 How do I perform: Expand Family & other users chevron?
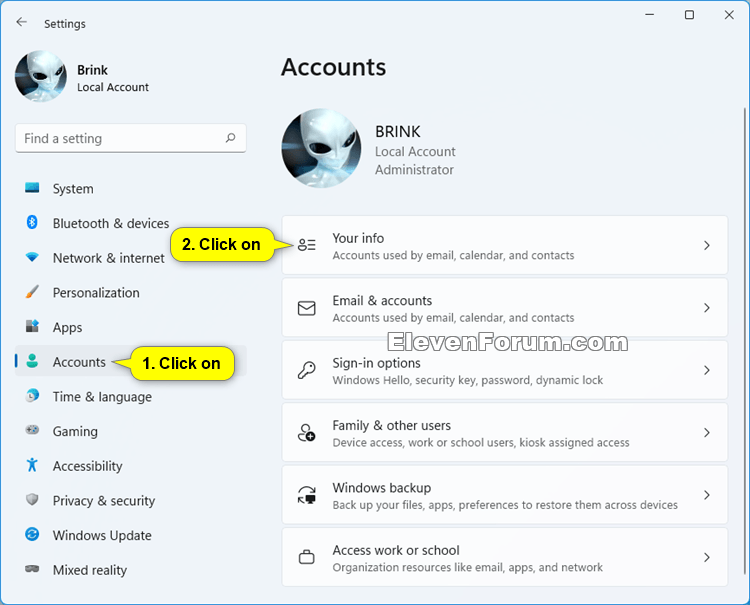707,432
